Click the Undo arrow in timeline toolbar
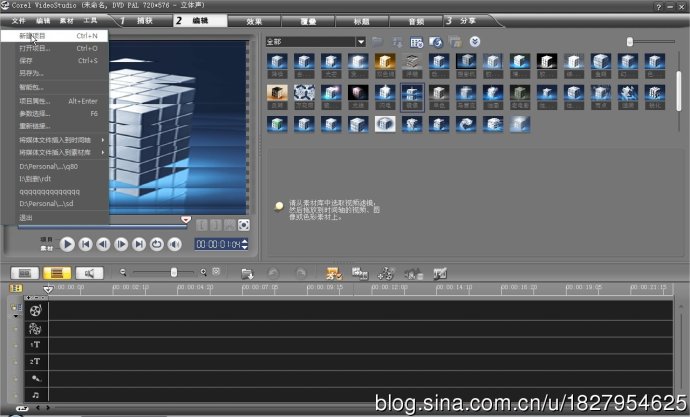 [x=273, y=274]
